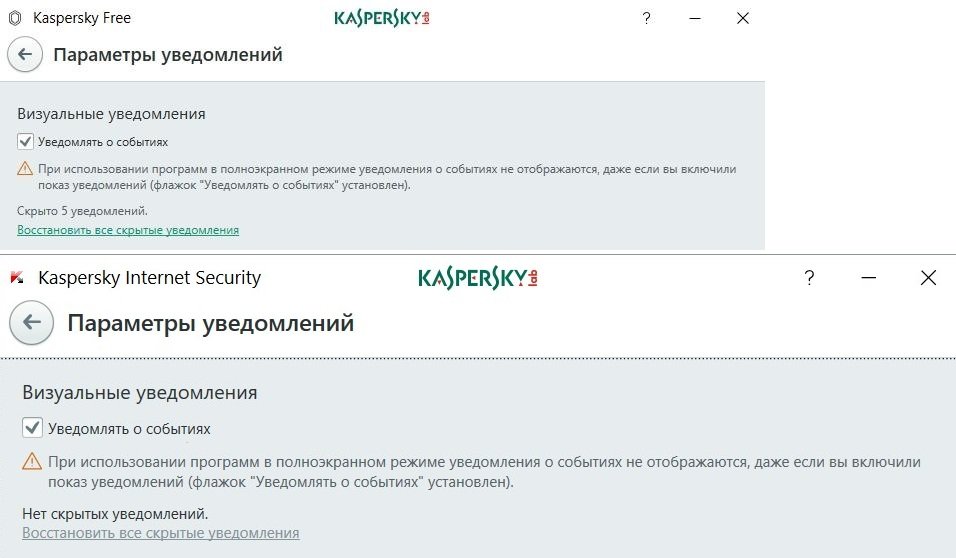Viewport: 956px width, 558px height.
Task: Click the Kaspersky Free shield app icon
Action: coord(17,18)
